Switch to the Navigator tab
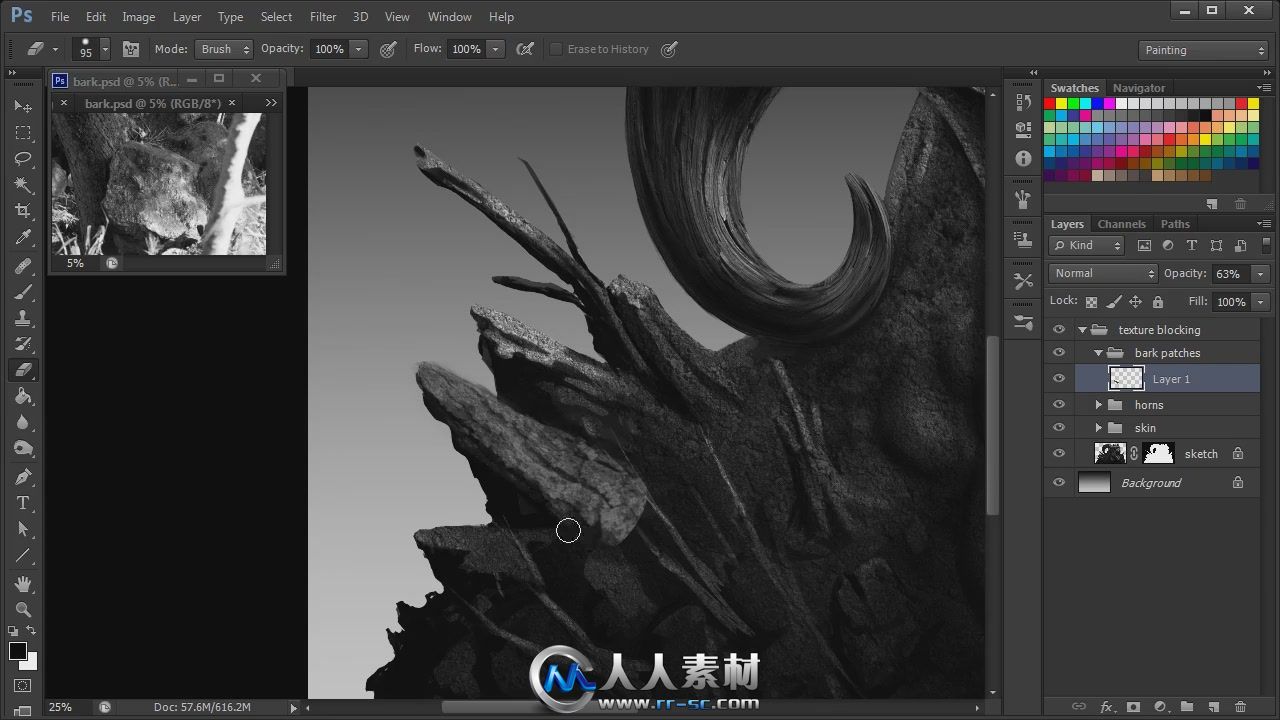1280x720 pixels. (x=1139, y=88)
